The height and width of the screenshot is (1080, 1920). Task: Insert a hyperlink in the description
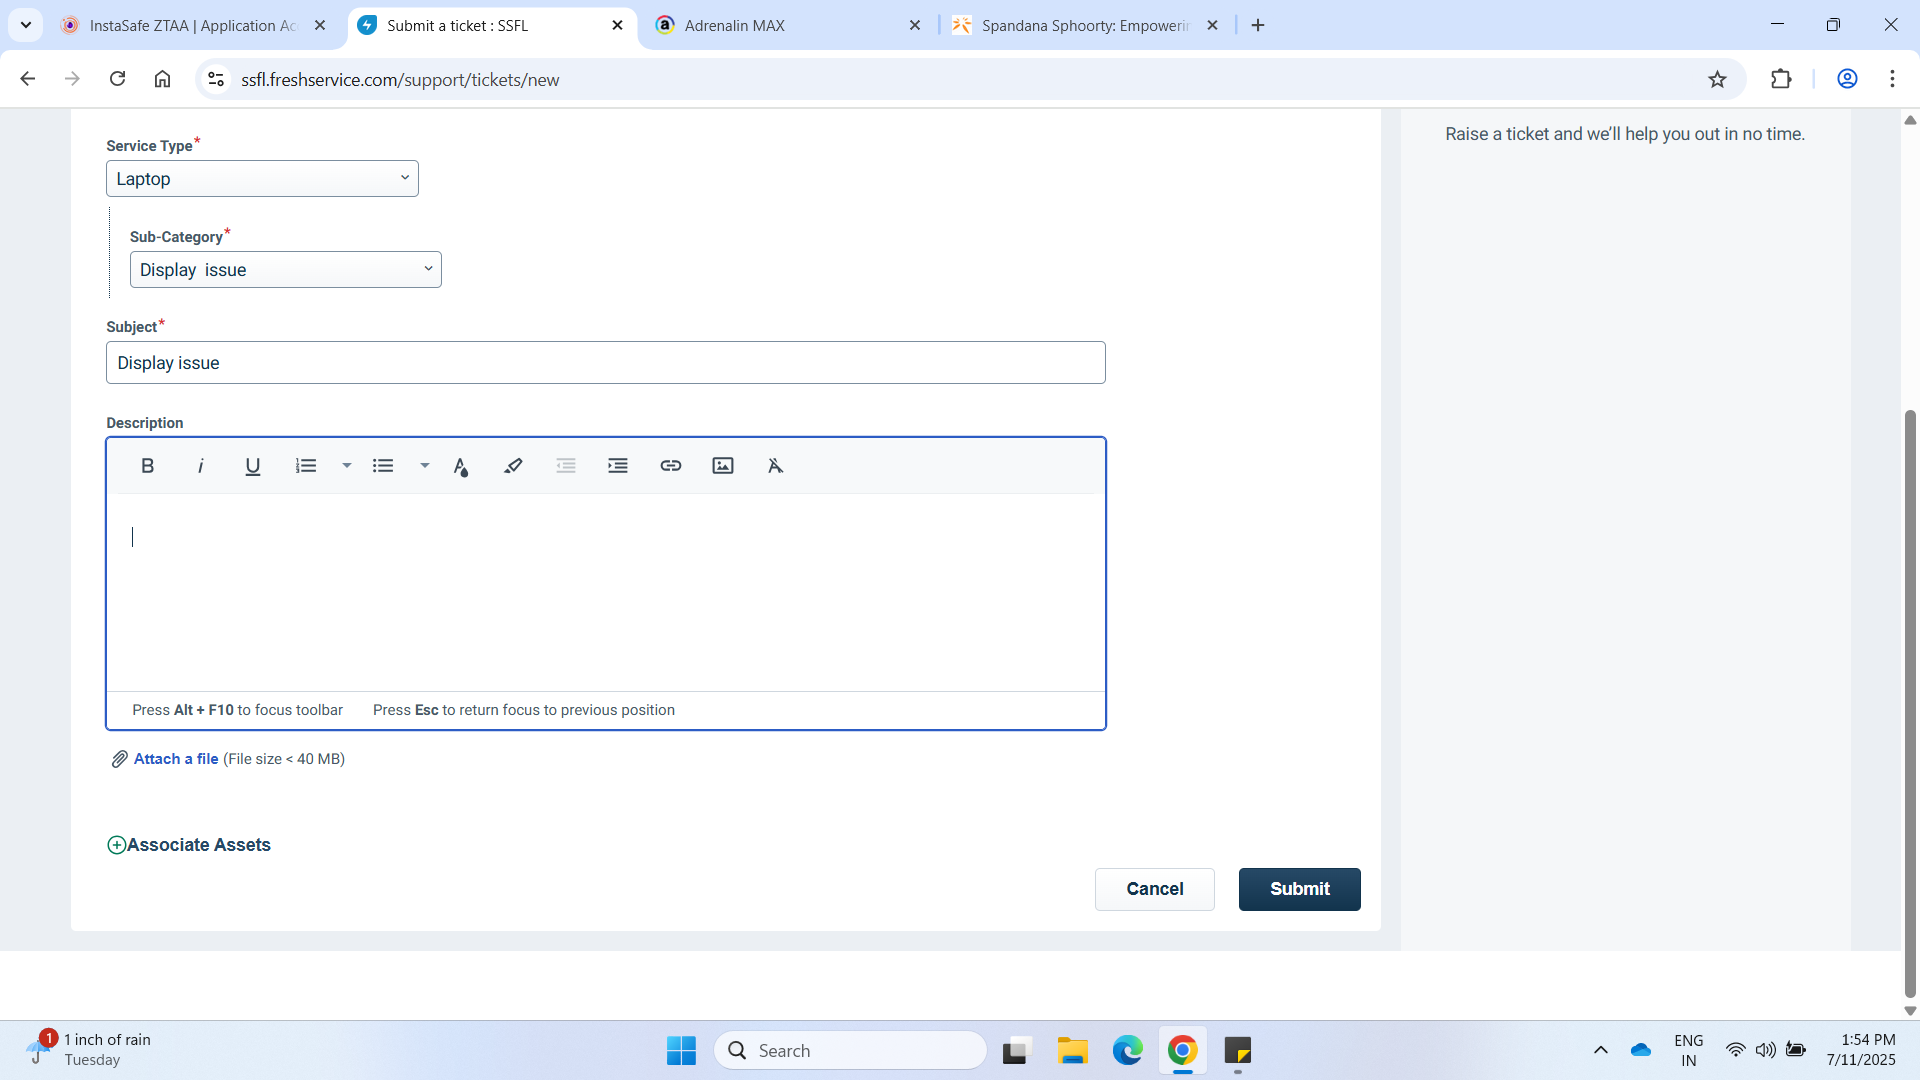(x=671, y=466)
